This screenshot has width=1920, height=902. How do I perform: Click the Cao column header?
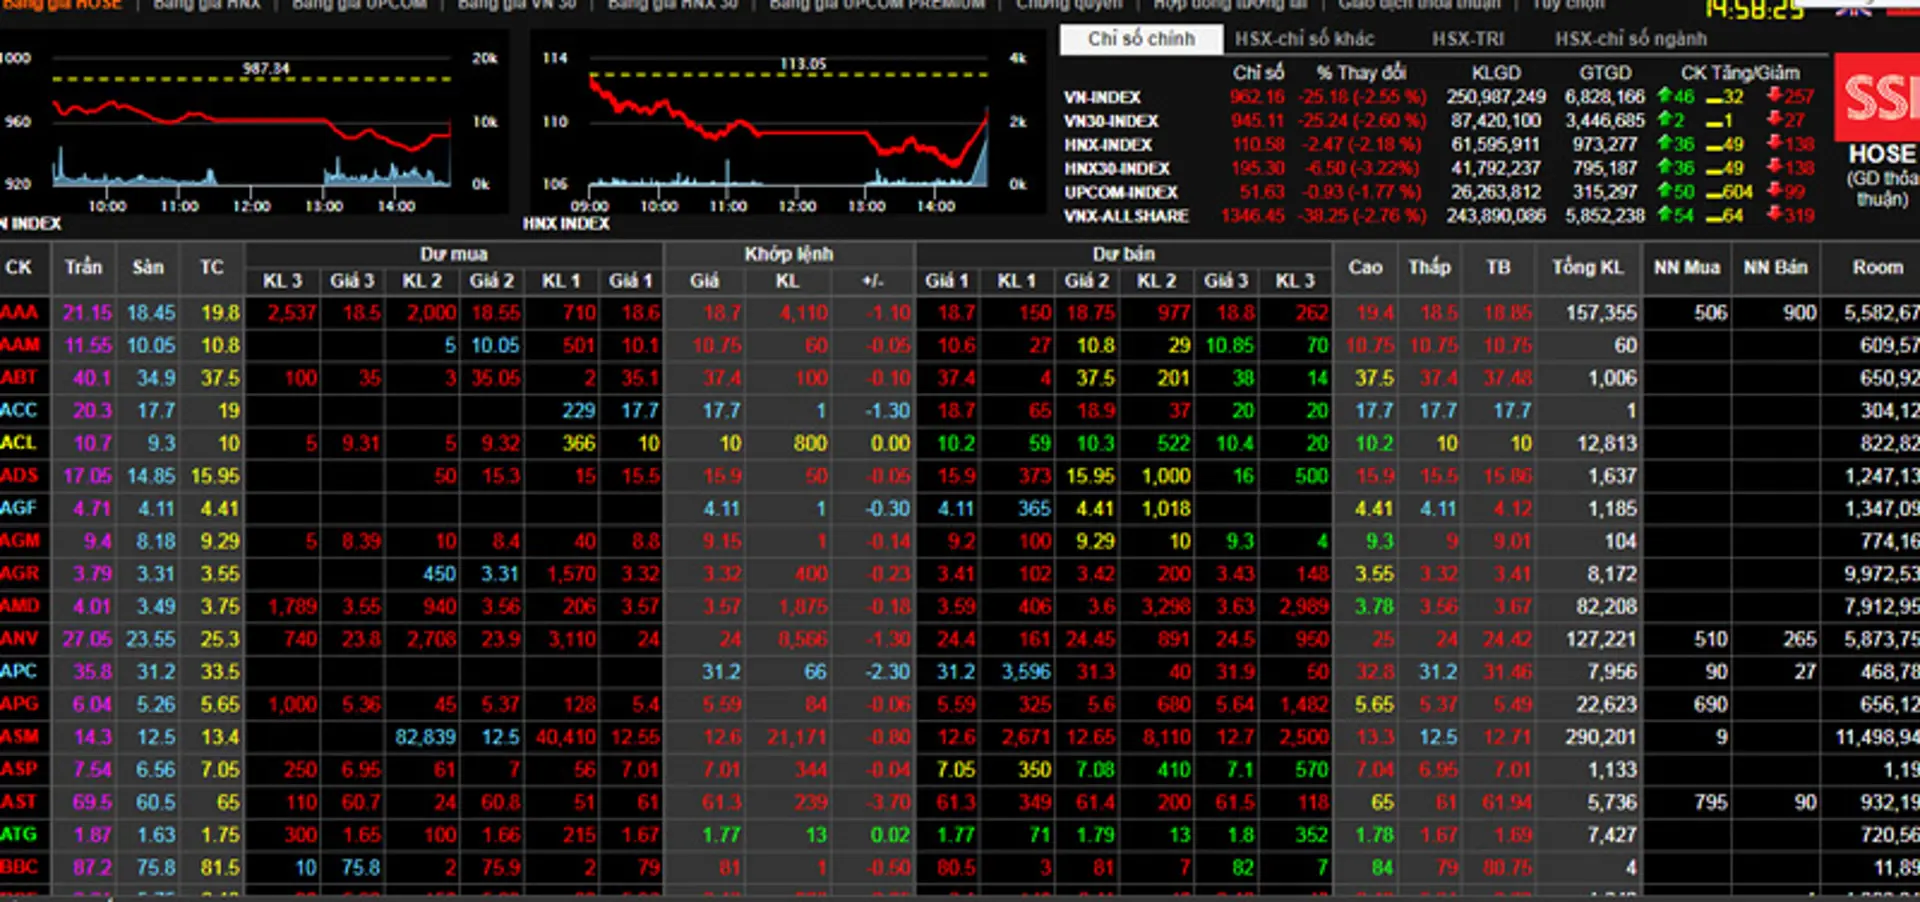1366,267
